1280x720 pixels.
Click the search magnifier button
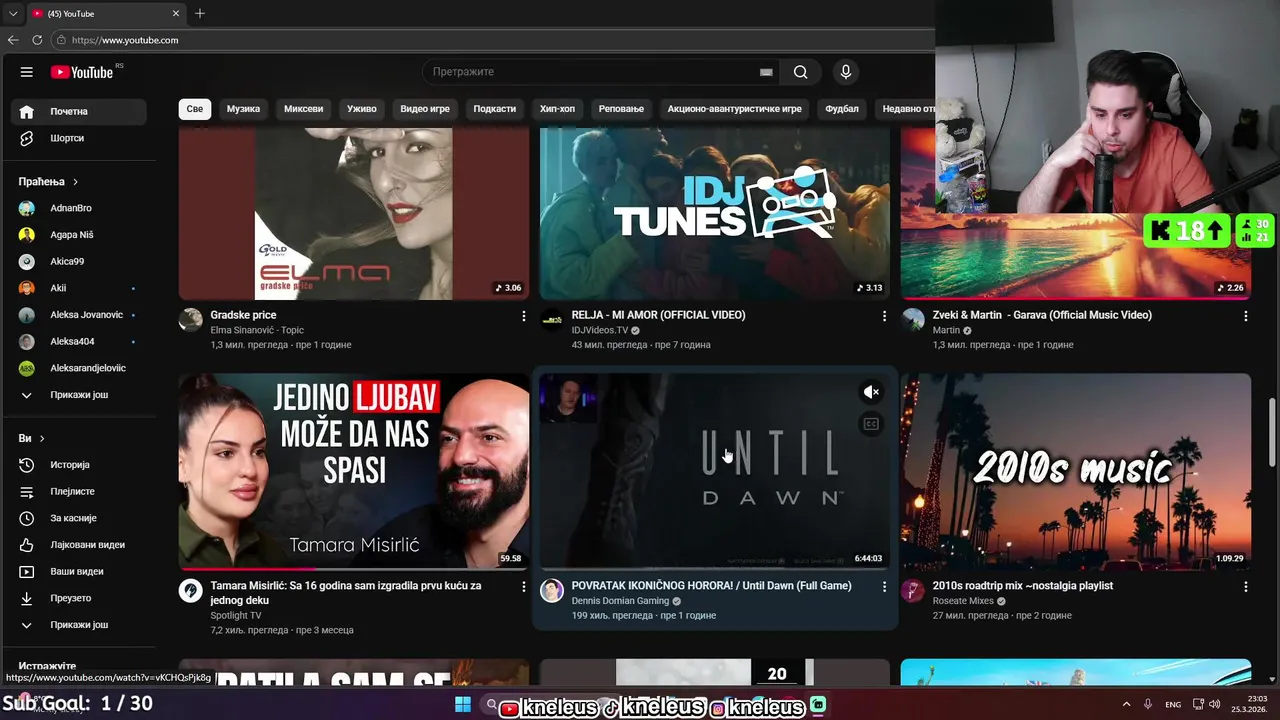tap(800, 72)
